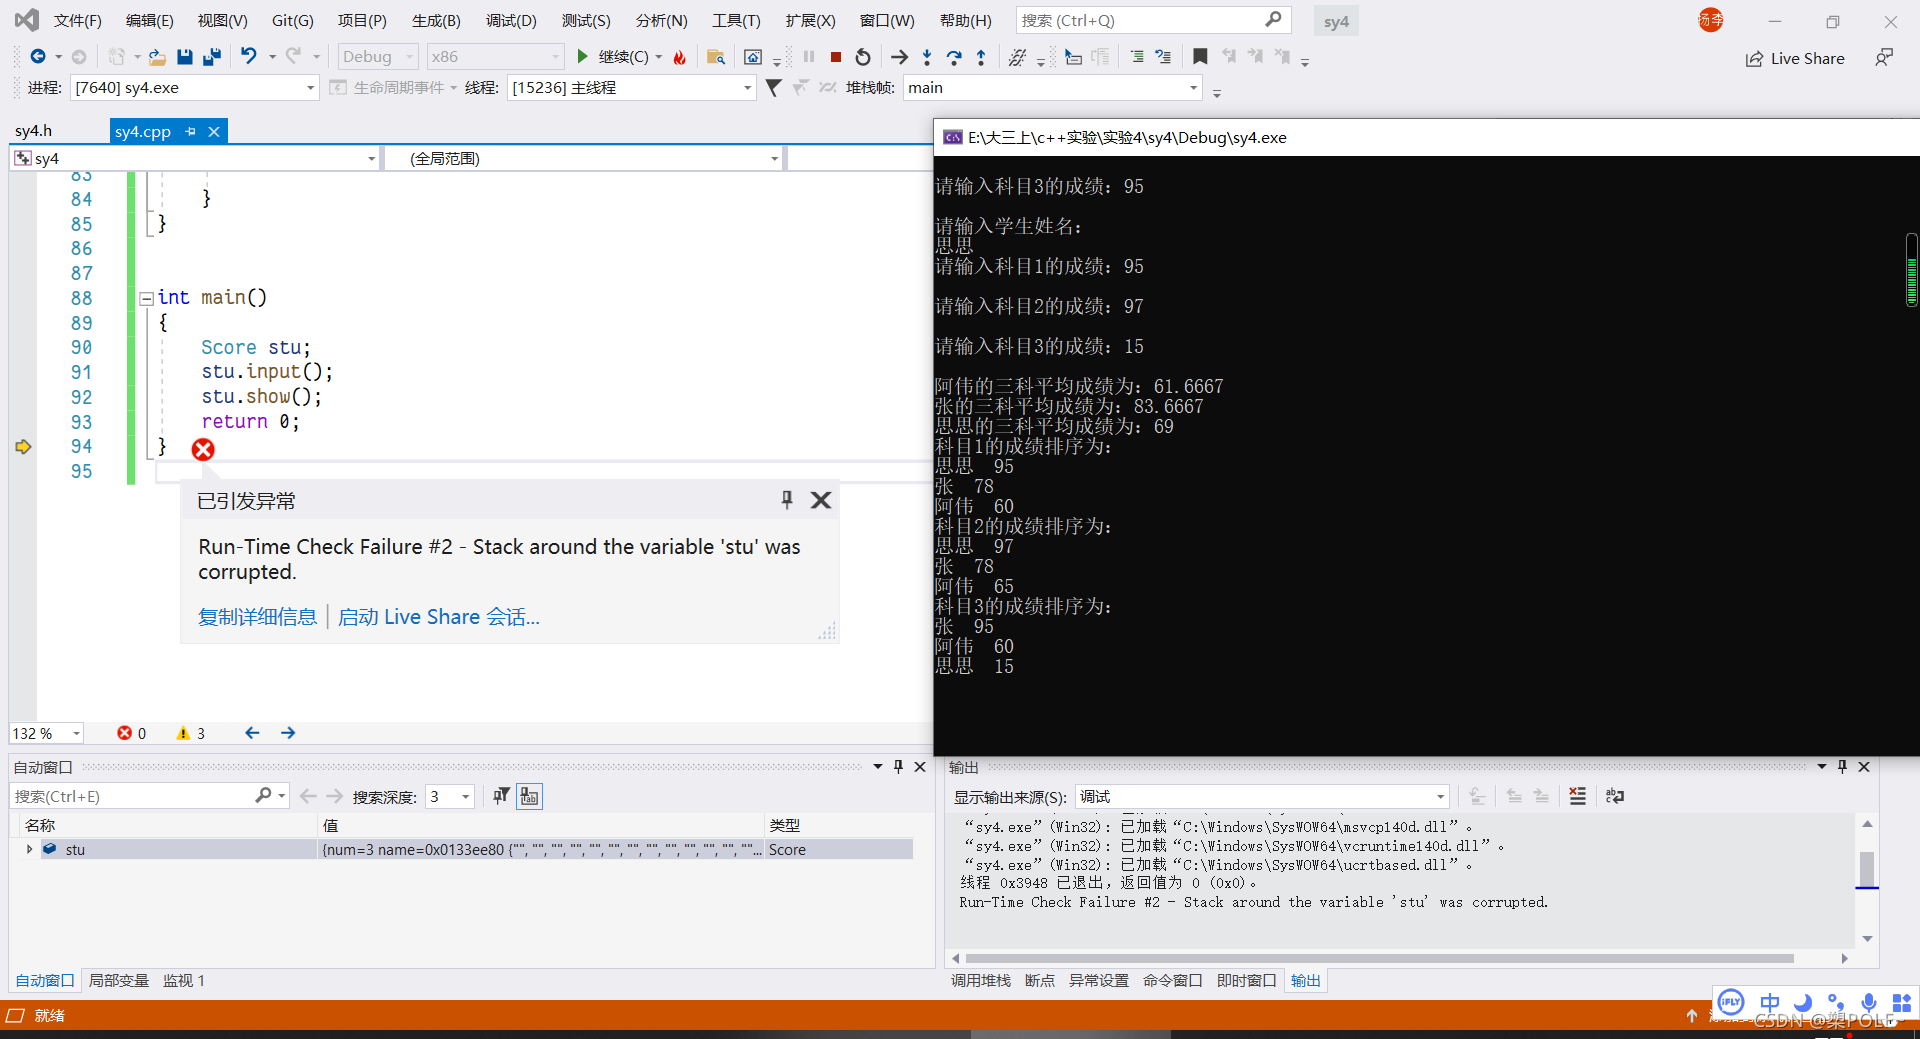Click the clear all output icon
The width and height of the screenshot is (1920, 1039).
(1577, 796)
